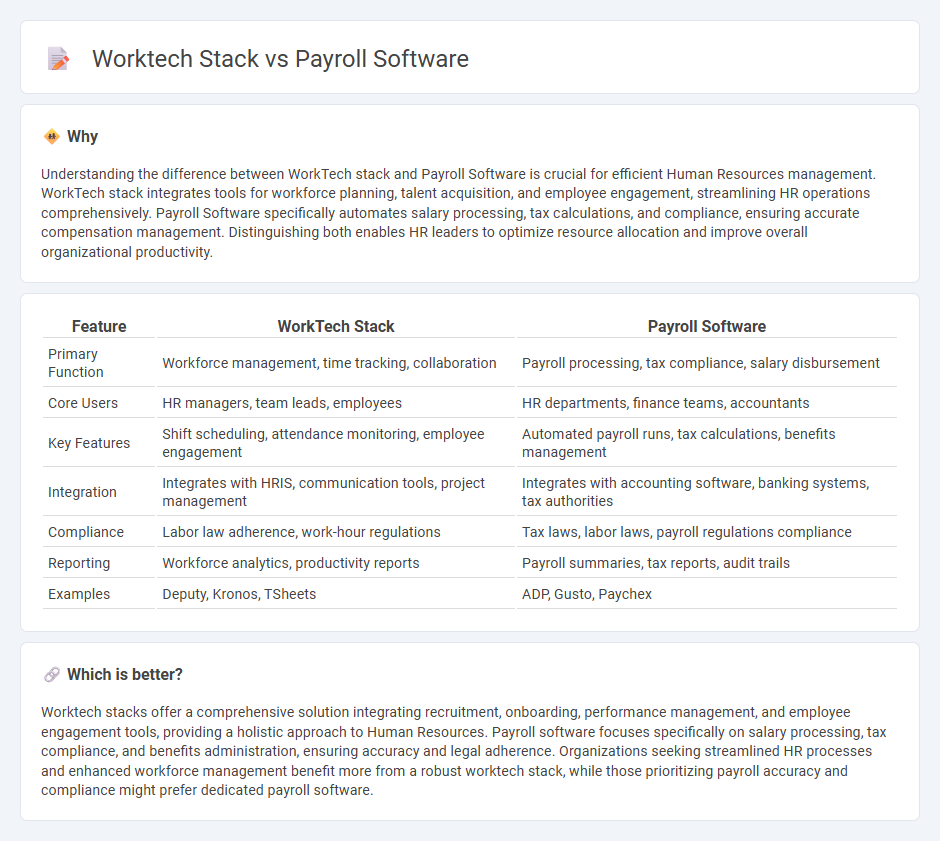
Task: Click cell 'Payroll processing, tax compliance, salary disbursement'
Action: (707, 363)
